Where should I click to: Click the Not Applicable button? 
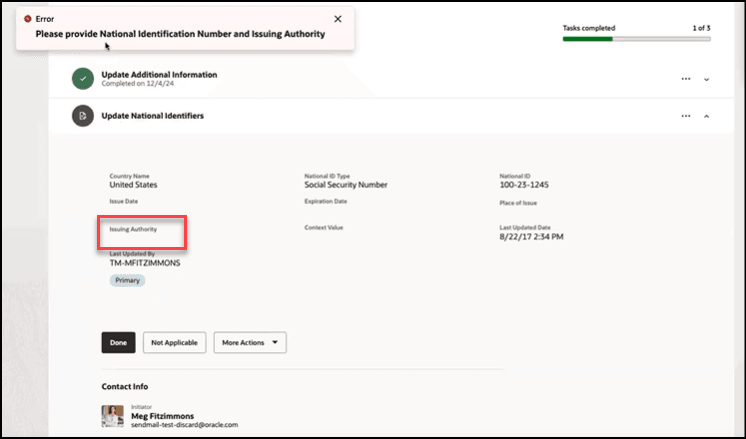tap(174, 342)
